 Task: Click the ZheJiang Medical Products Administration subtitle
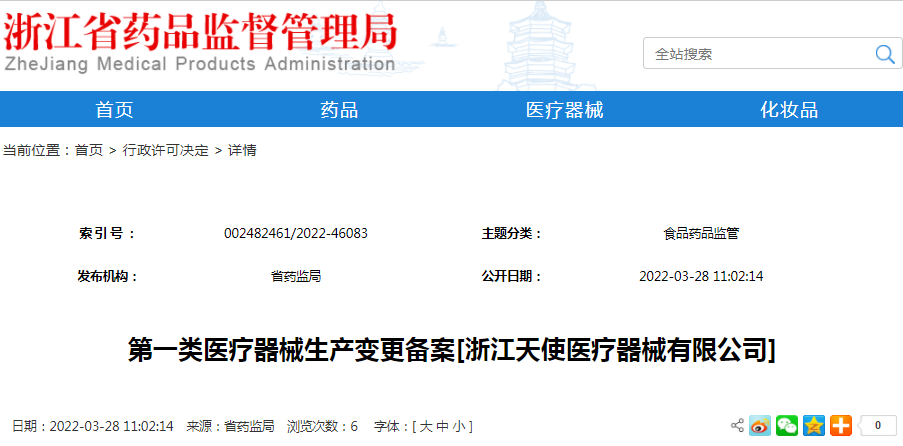200,64
